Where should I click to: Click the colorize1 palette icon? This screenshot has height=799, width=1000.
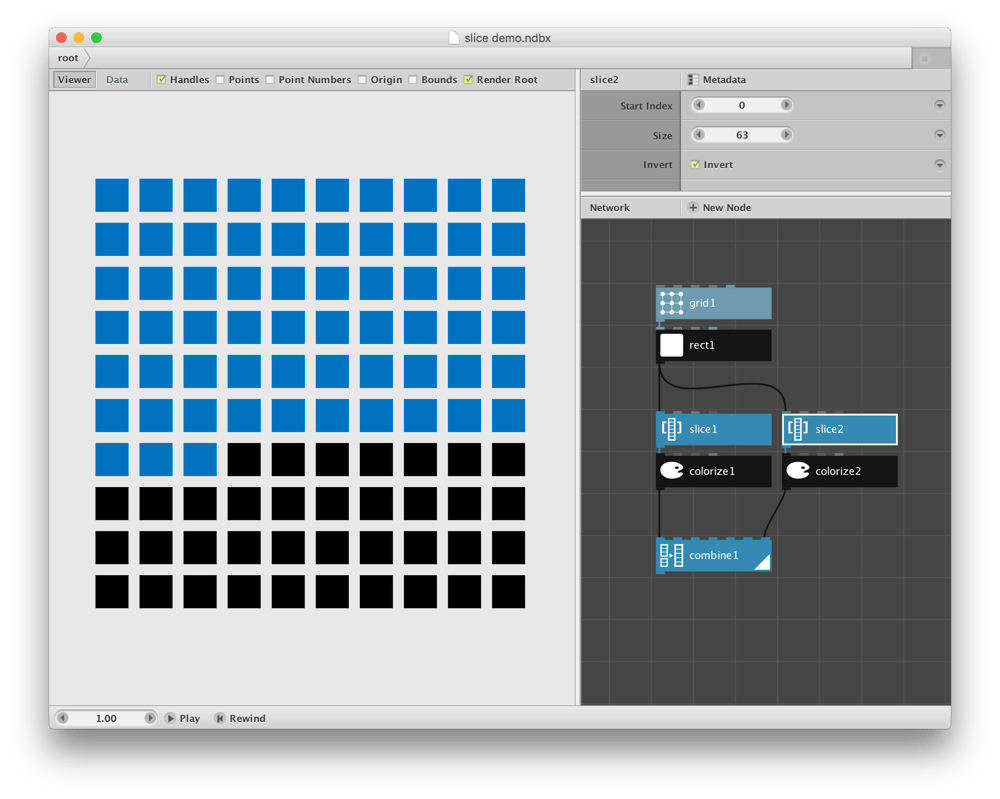pos(672,471)
